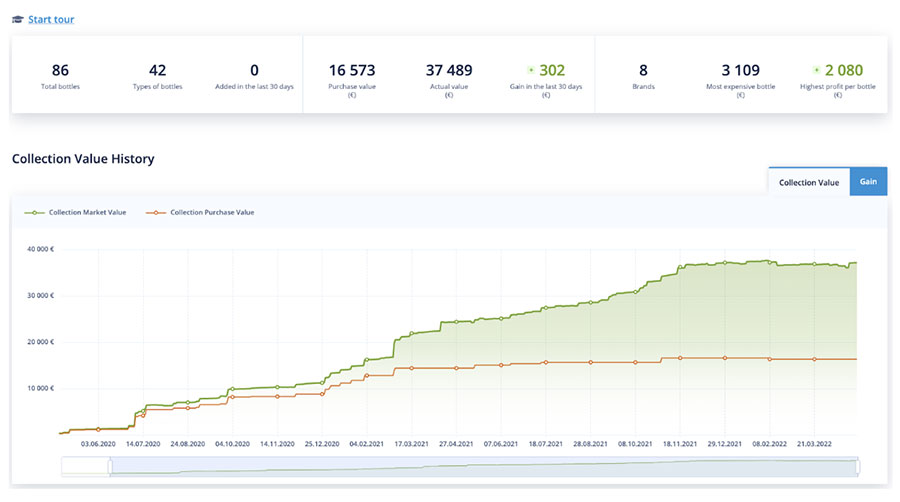
Task: Click the green line marker in the chart legend
Action: 35,212
